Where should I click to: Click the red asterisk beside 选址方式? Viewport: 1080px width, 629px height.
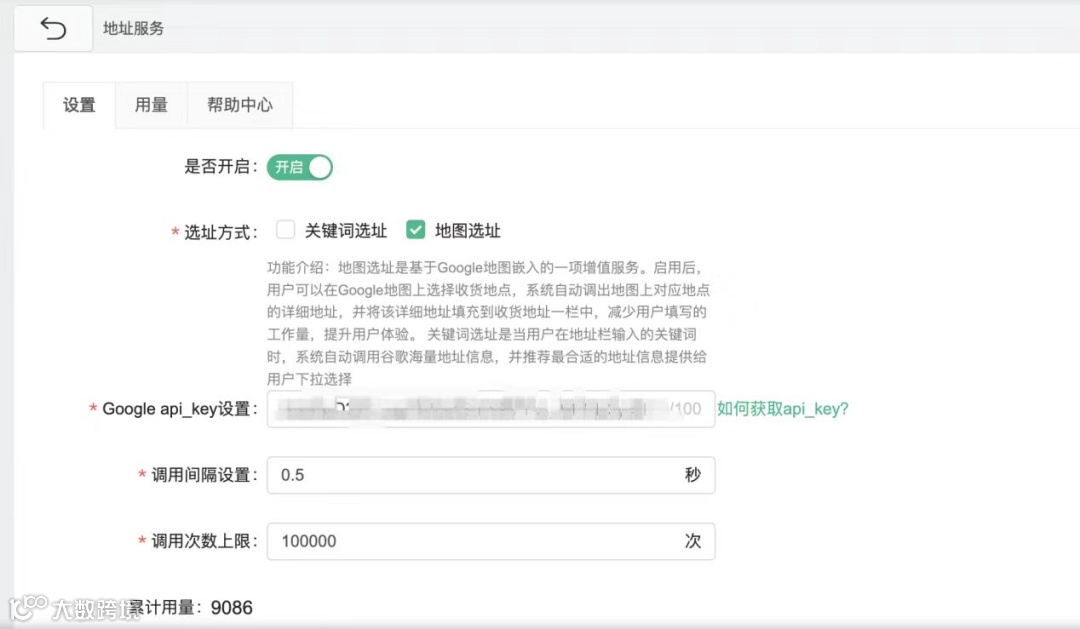tap(173, 229)
